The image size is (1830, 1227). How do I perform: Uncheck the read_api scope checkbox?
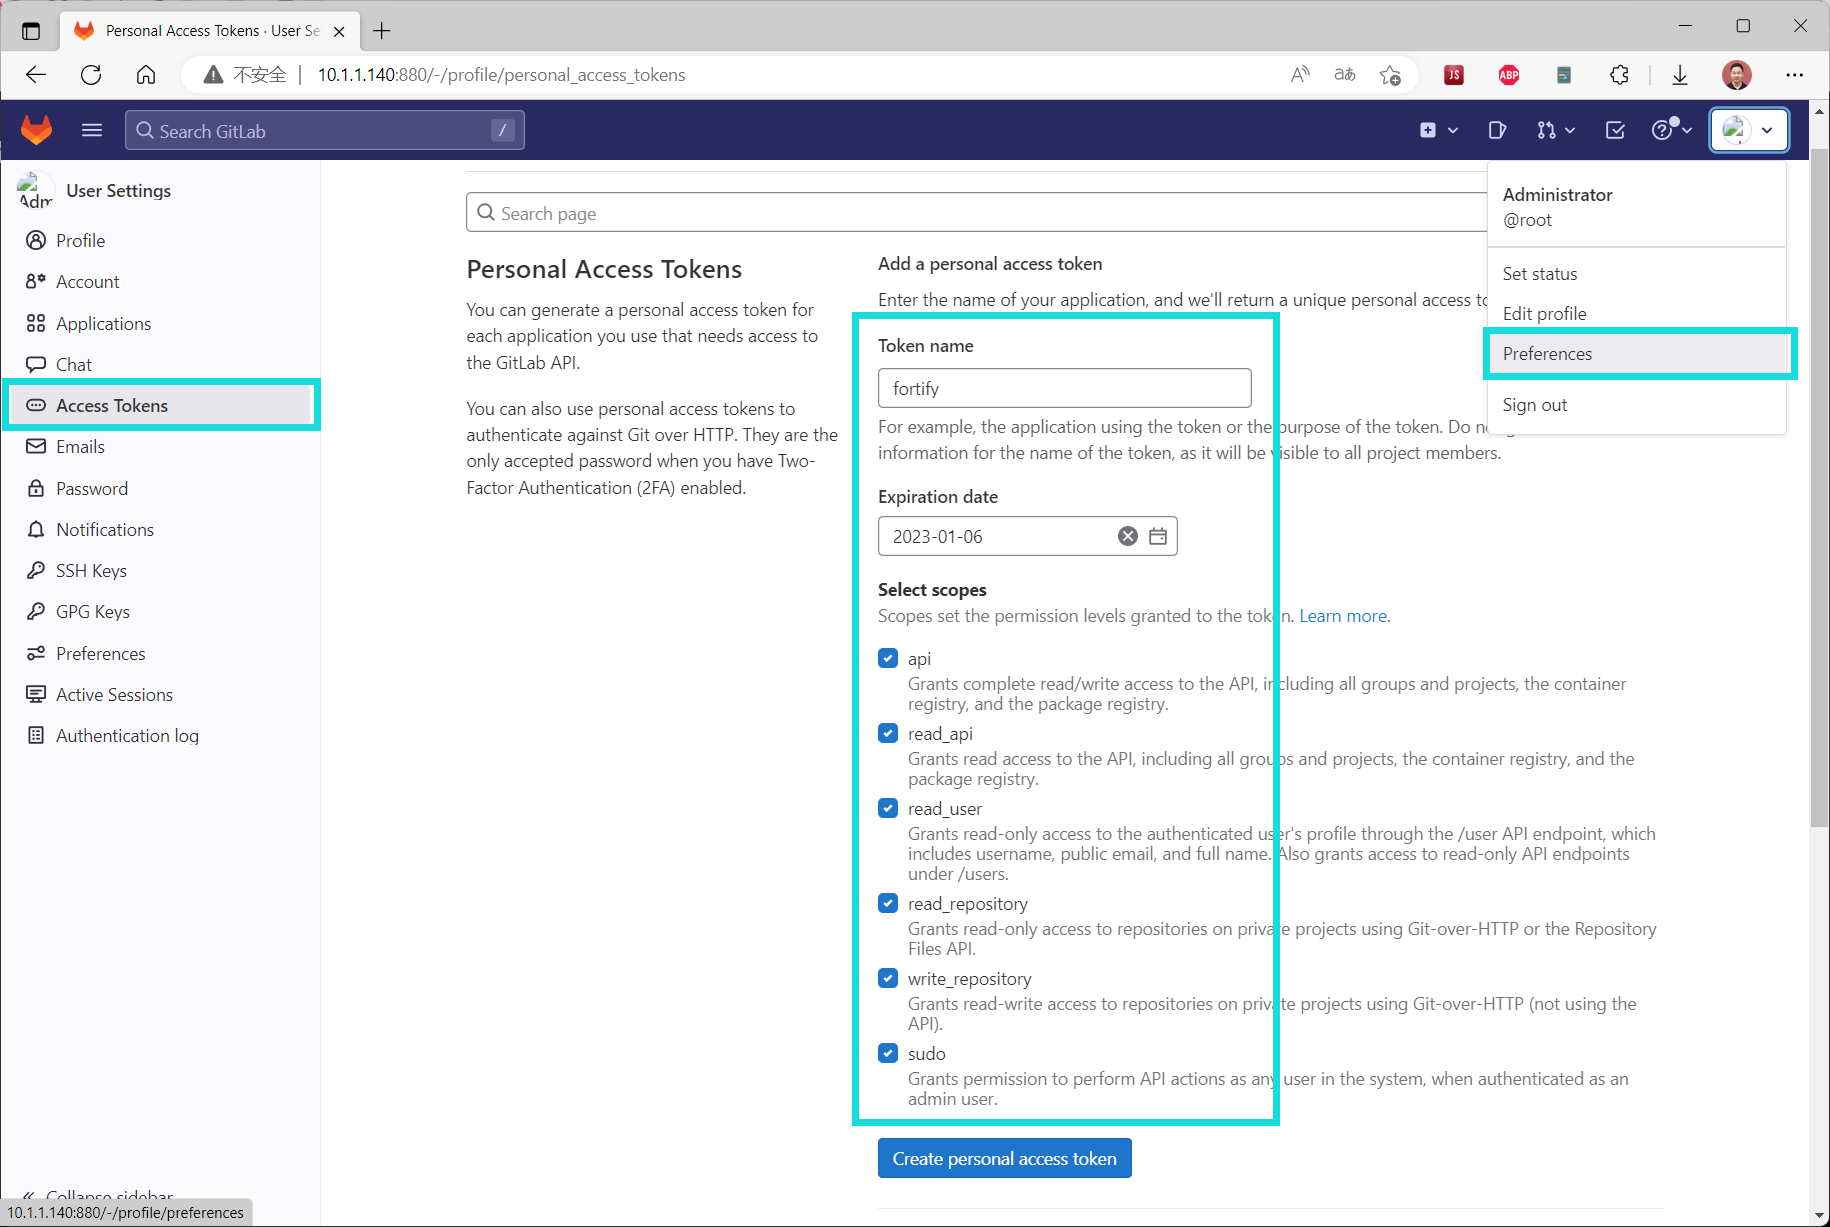click(888, 733)
